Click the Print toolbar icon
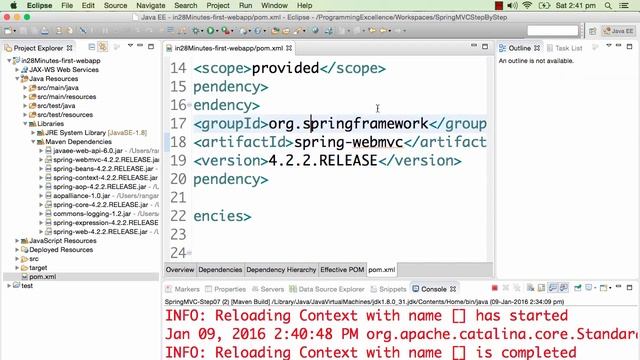The height and width of the screenshot is (360, 640). tap(44, 31)
